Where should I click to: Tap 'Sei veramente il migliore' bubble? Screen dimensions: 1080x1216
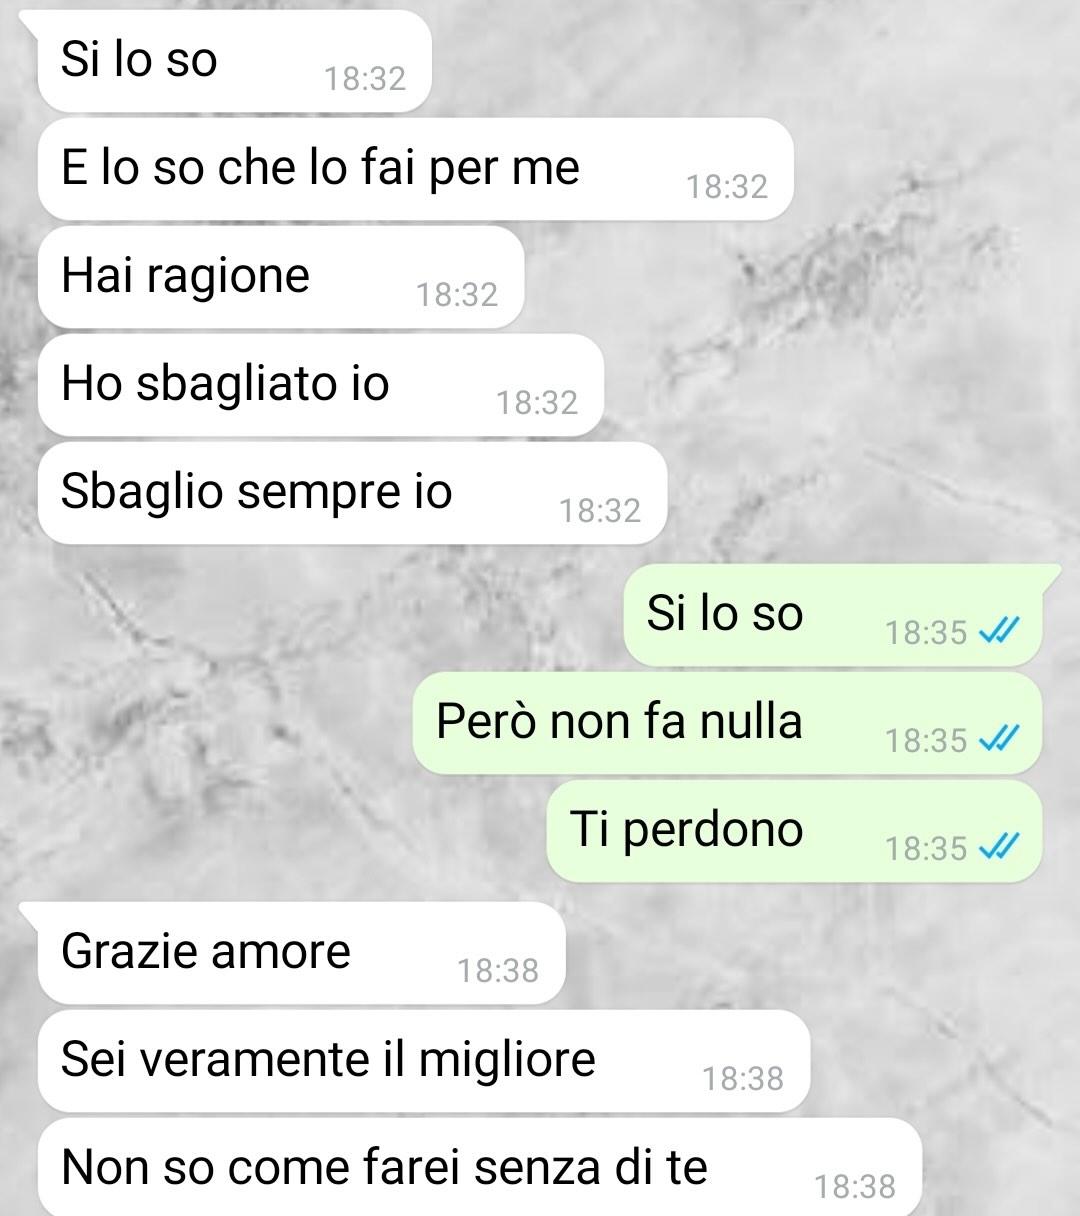tap(424, 1061)
